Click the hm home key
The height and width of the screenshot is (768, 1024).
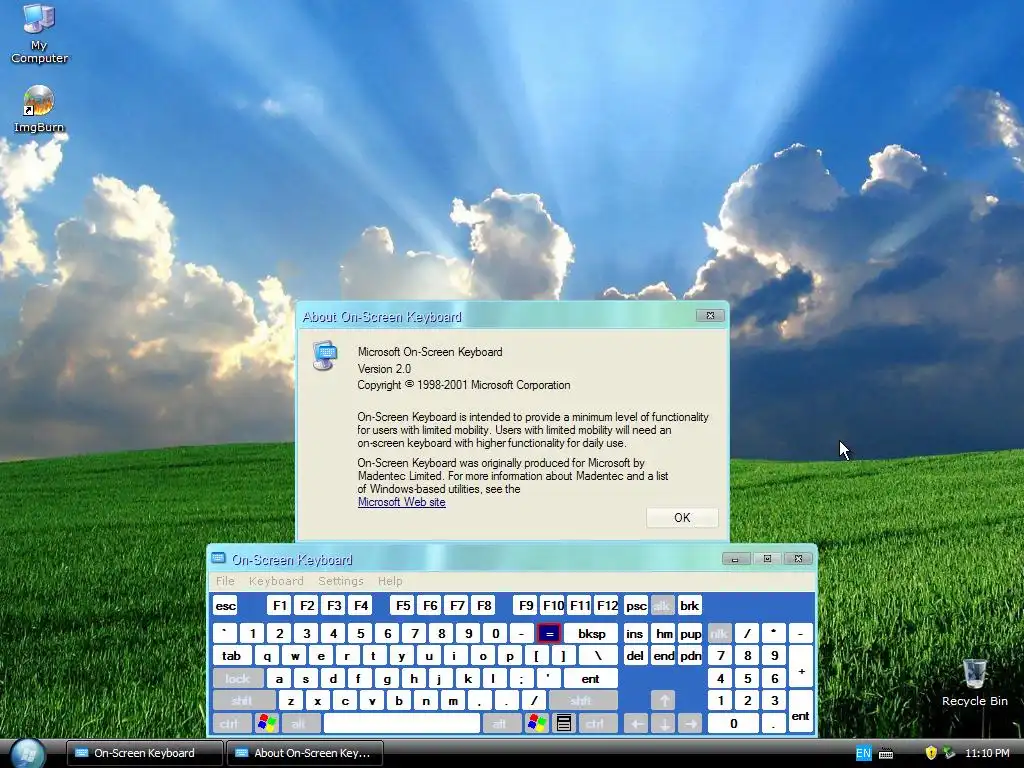(664, 633)
